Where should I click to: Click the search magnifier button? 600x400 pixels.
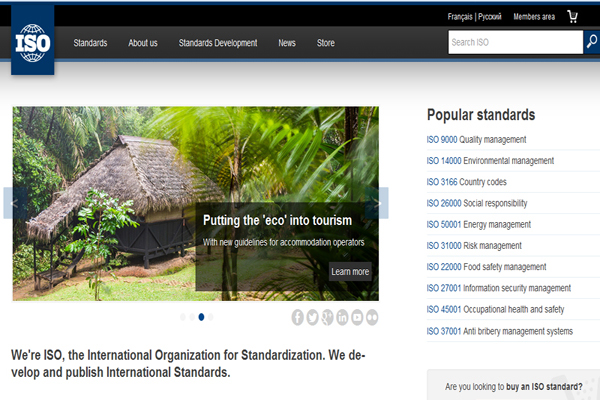click(x=591, y=42)
